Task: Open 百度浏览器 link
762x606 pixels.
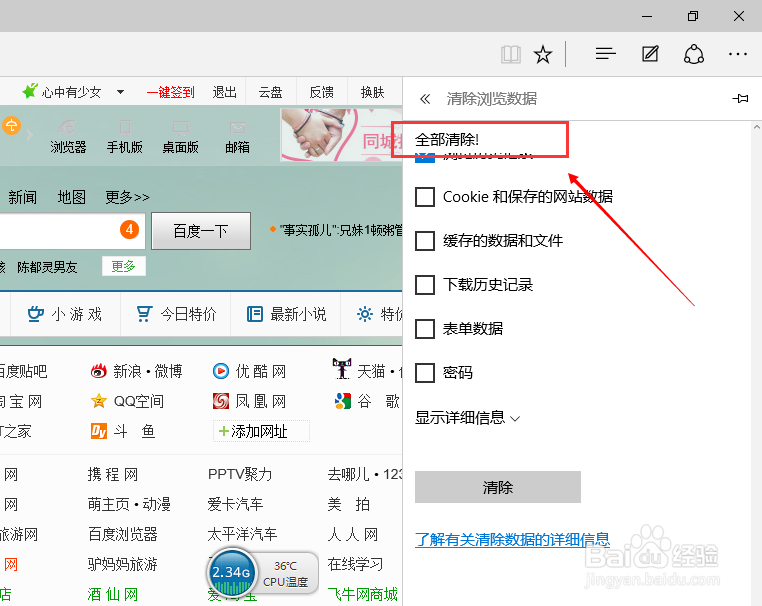Action: [x=123, y=535]
